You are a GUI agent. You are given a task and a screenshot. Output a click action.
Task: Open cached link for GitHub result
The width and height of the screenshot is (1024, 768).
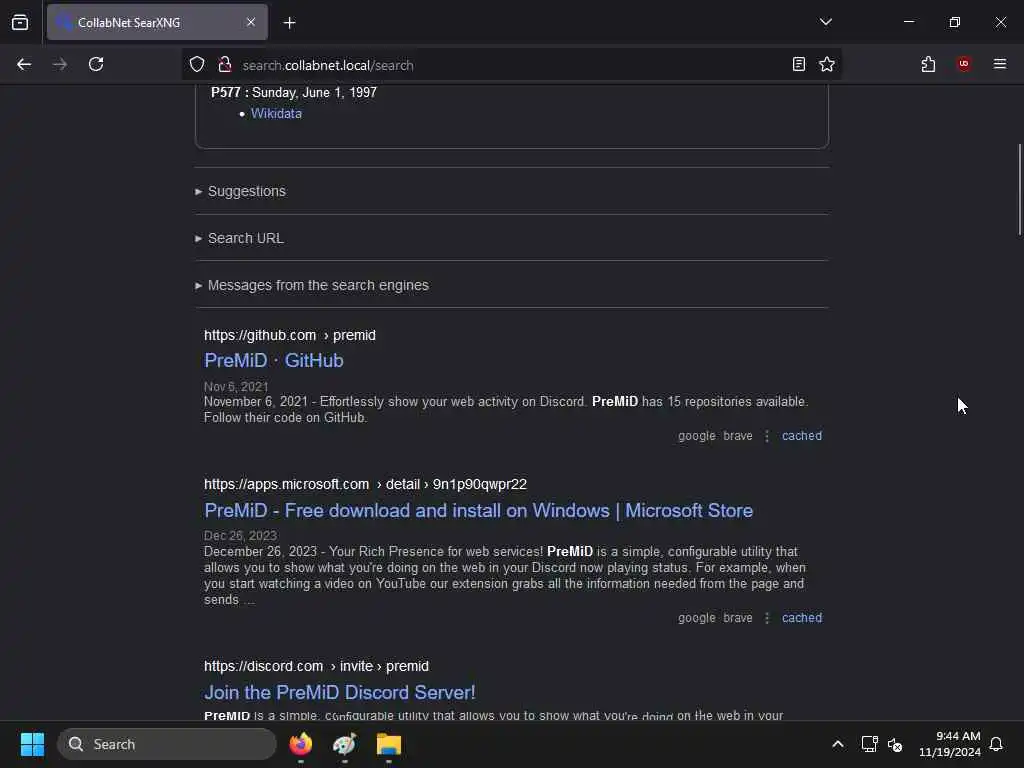(x=802, y=436)
